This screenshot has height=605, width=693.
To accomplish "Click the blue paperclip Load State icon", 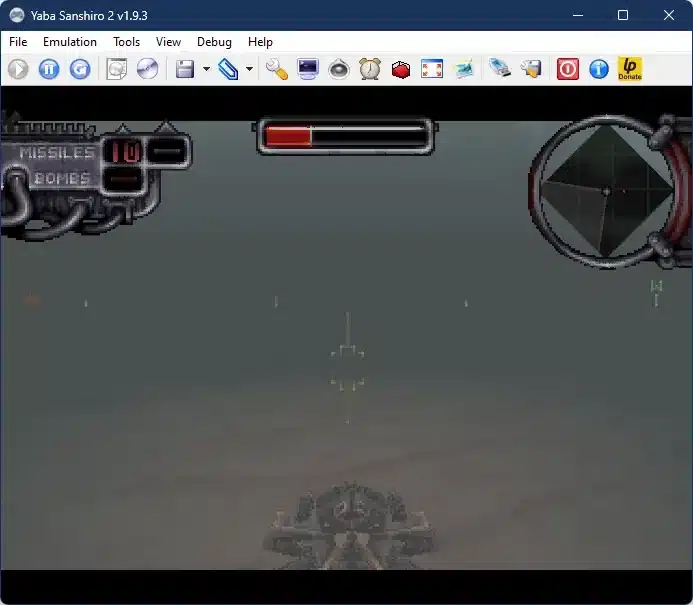I will tap(228, 69).
